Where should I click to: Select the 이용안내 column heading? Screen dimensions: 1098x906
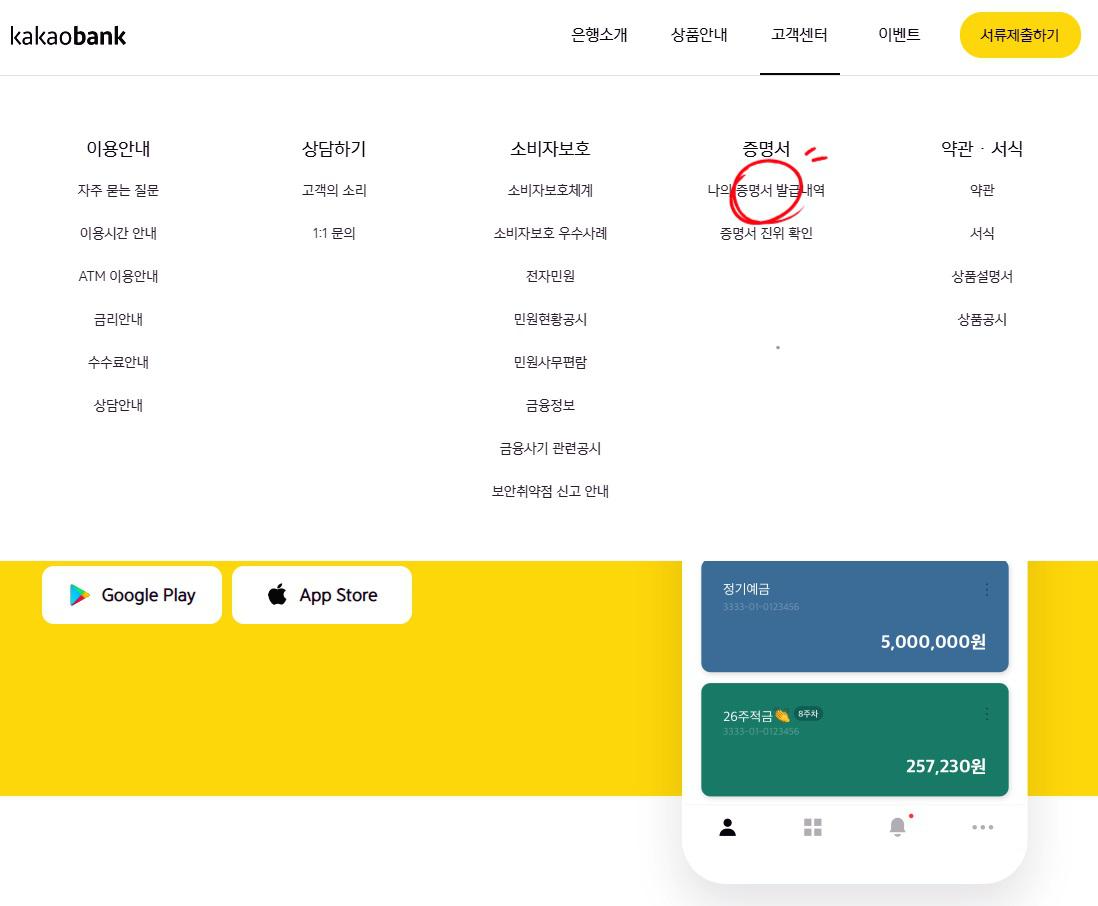[118, 148]
